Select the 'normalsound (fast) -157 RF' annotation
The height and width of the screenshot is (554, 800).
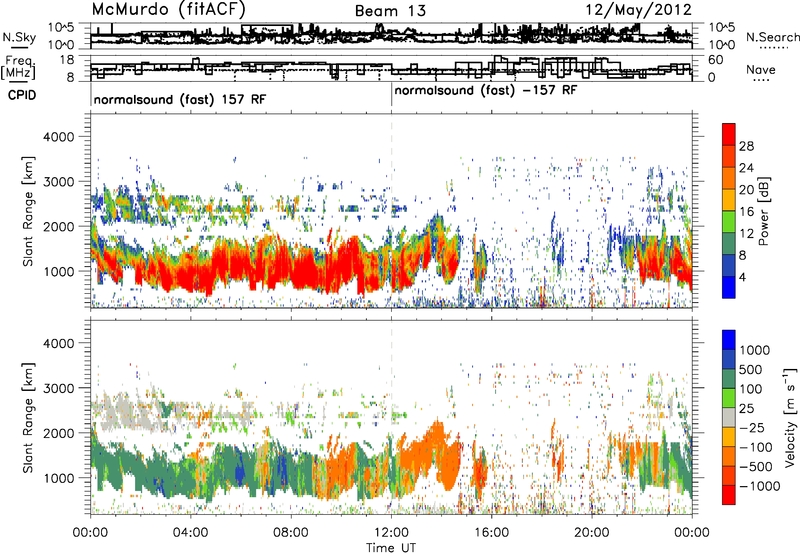pos(486,91)
